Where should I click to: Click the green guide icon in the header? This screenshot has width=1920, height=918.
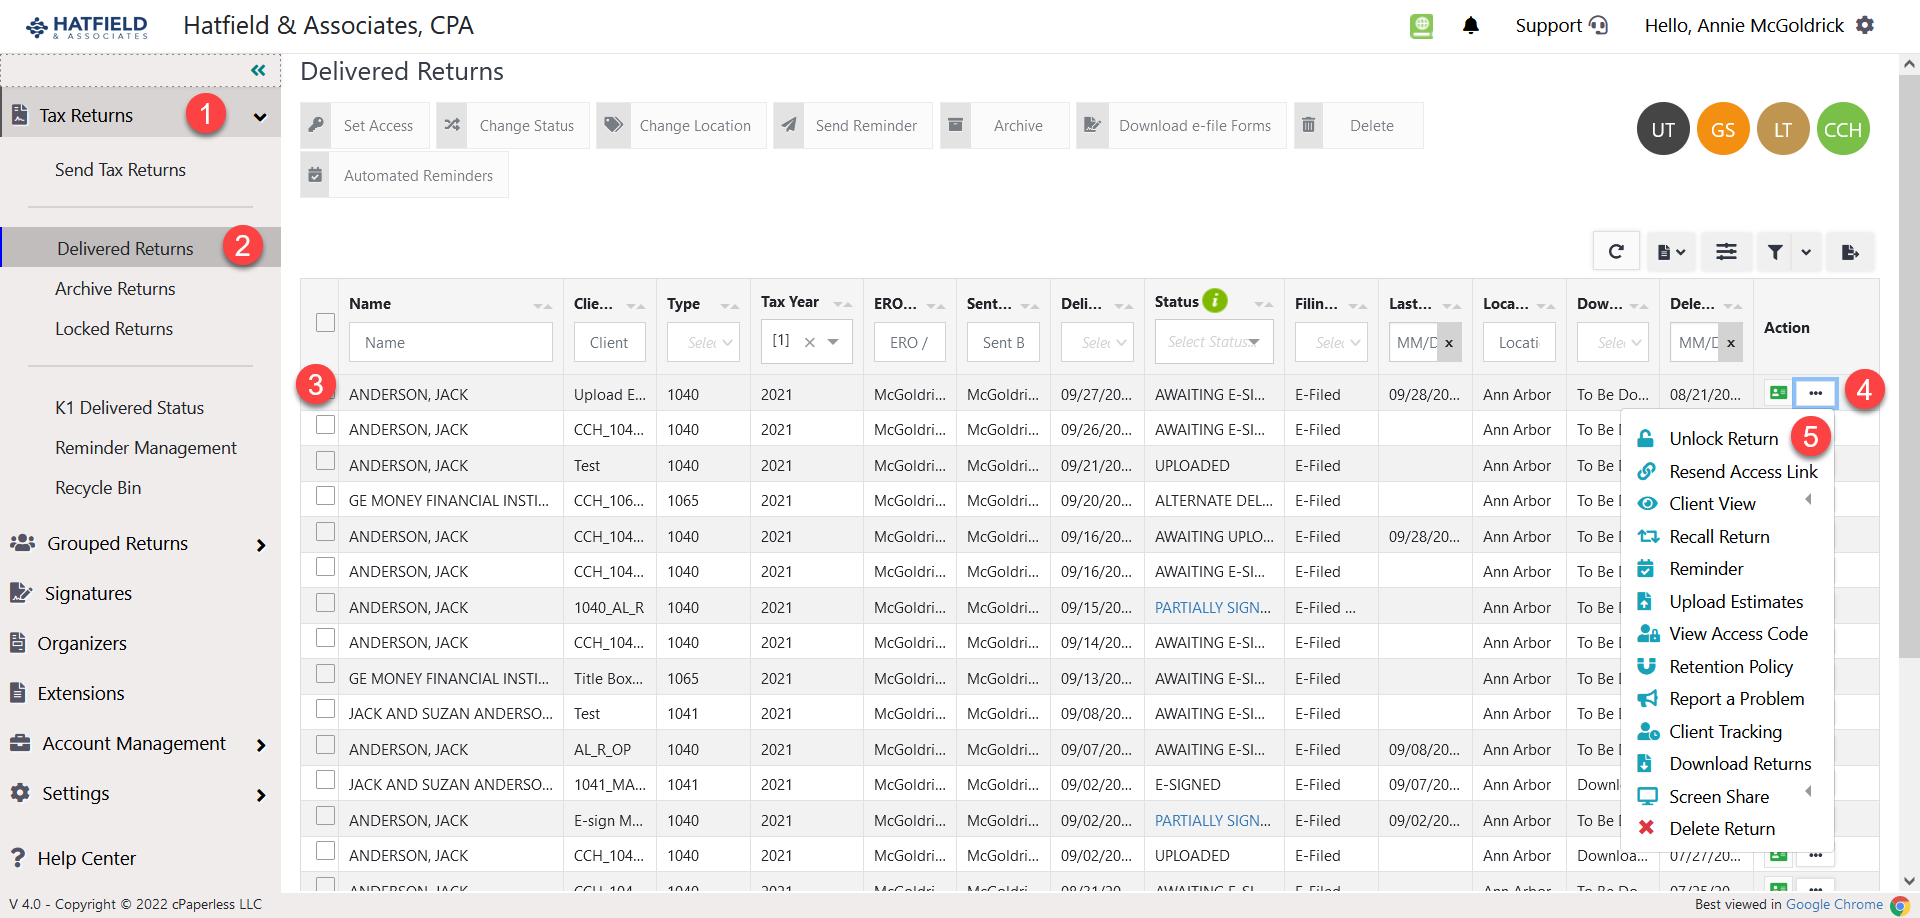pos(1421,26)
